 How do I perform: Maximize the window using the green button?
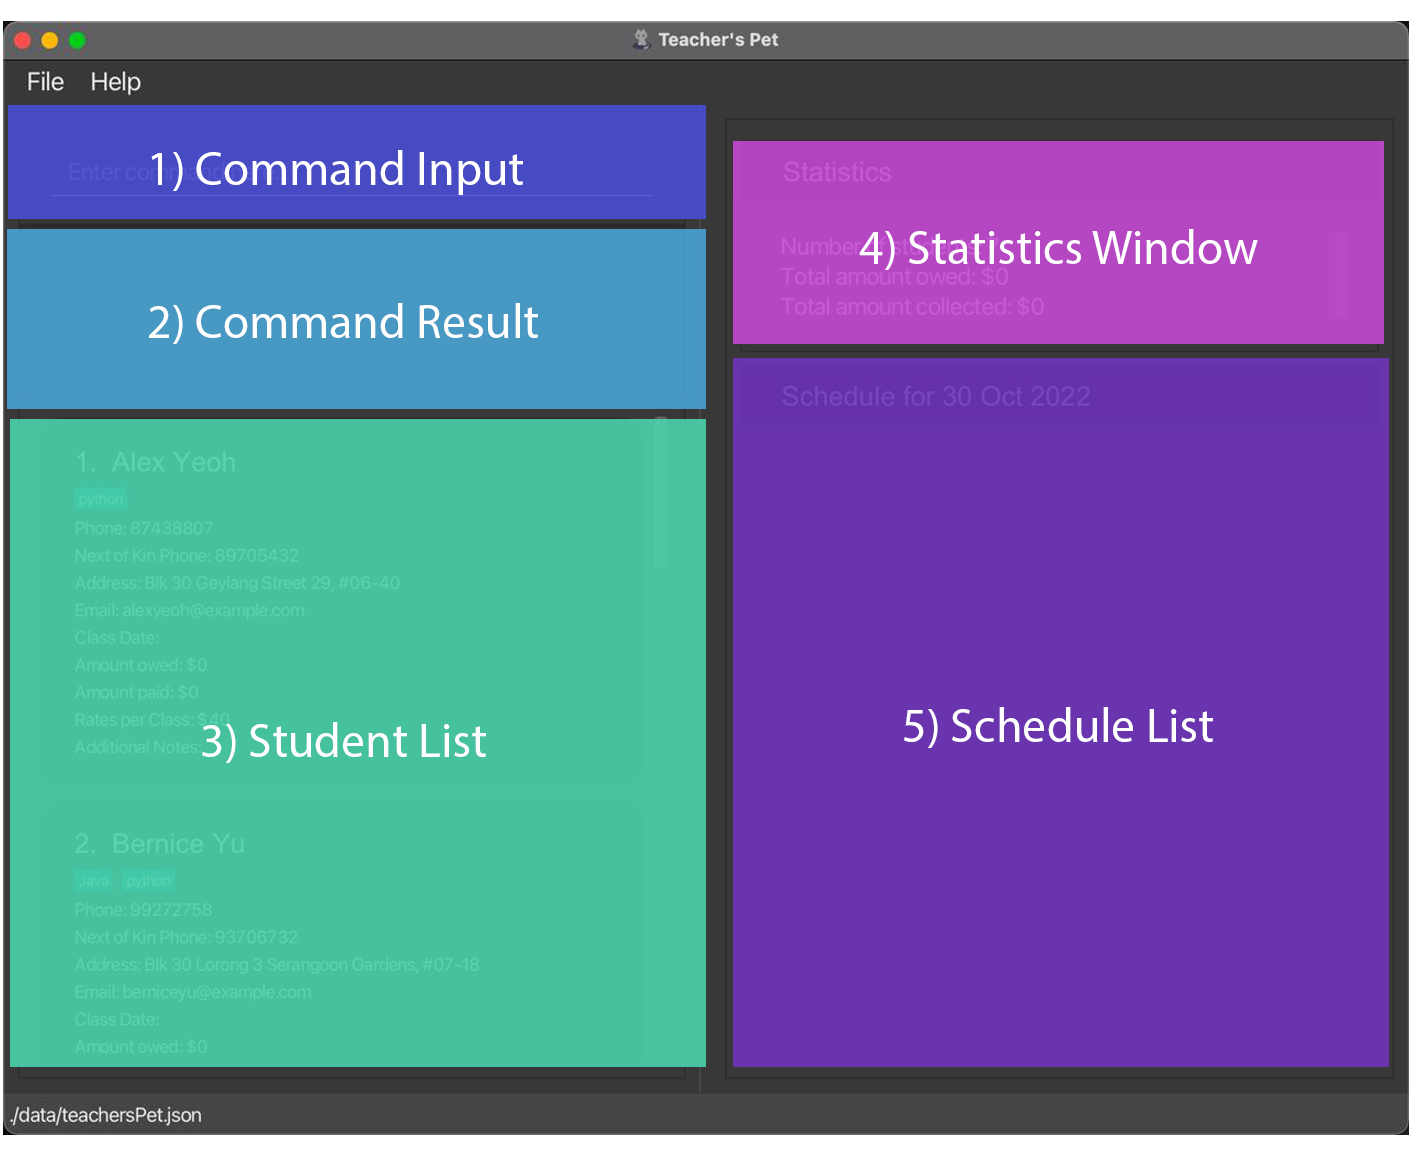[x=77, y=41]
